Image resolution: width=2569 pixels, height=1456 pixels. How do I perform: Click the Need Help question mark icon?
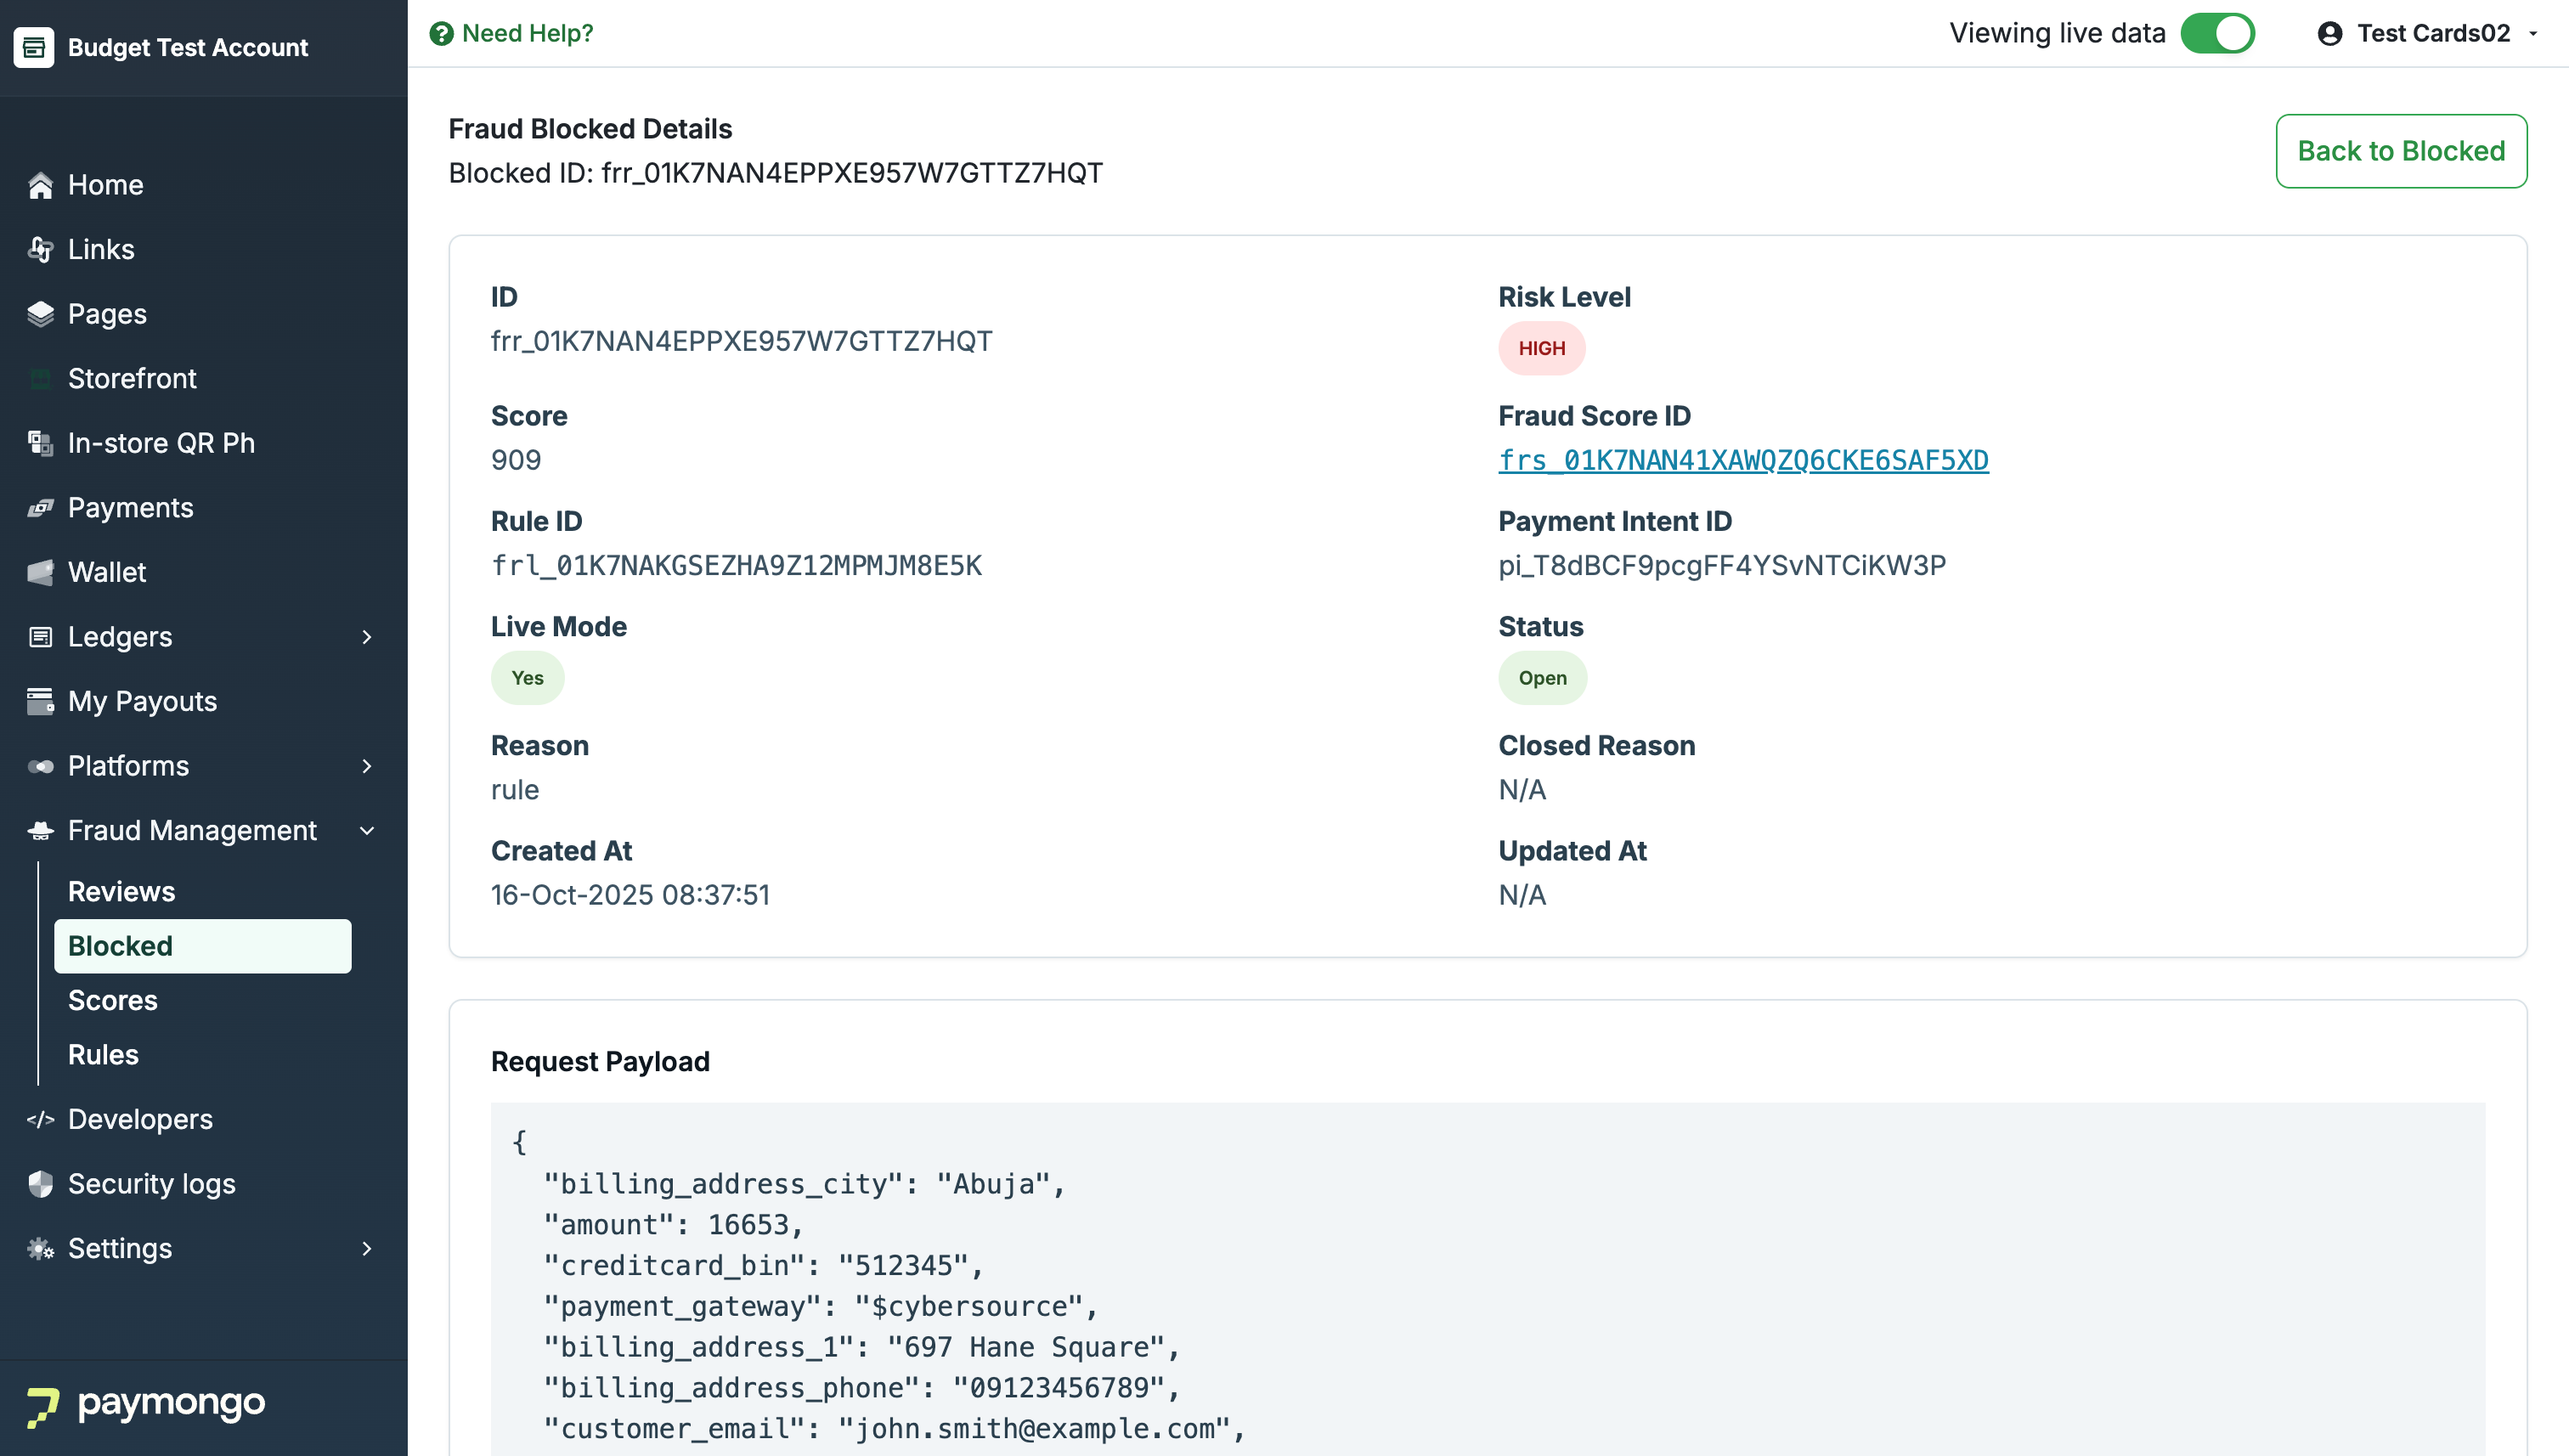(x=441, y=34)
